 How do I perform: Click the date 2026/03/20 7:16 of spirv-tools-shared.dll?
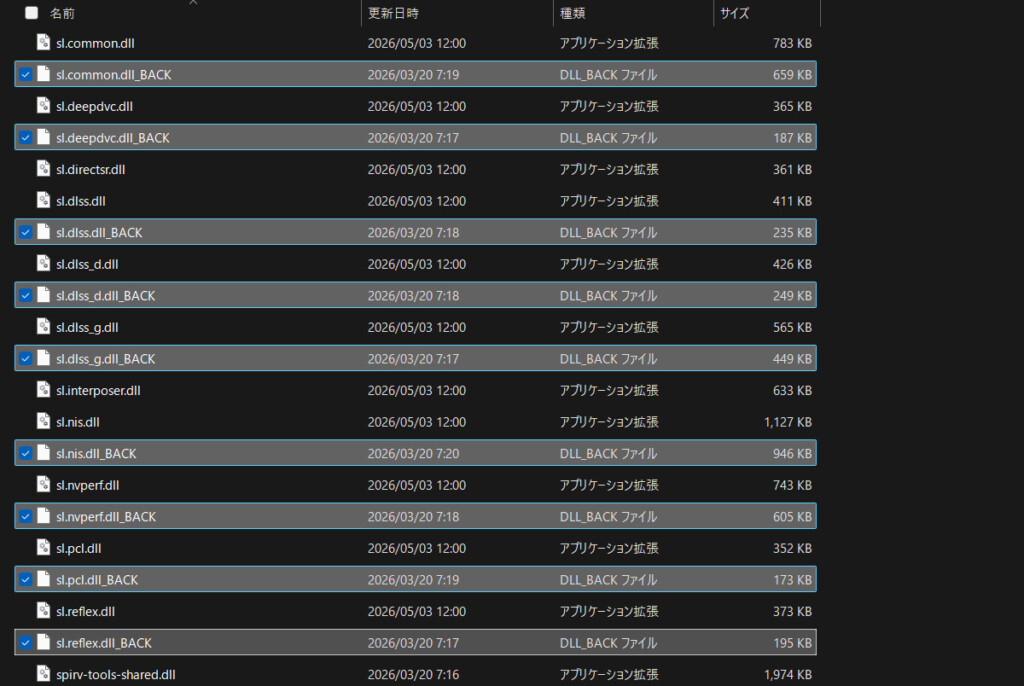pos(413,674)
